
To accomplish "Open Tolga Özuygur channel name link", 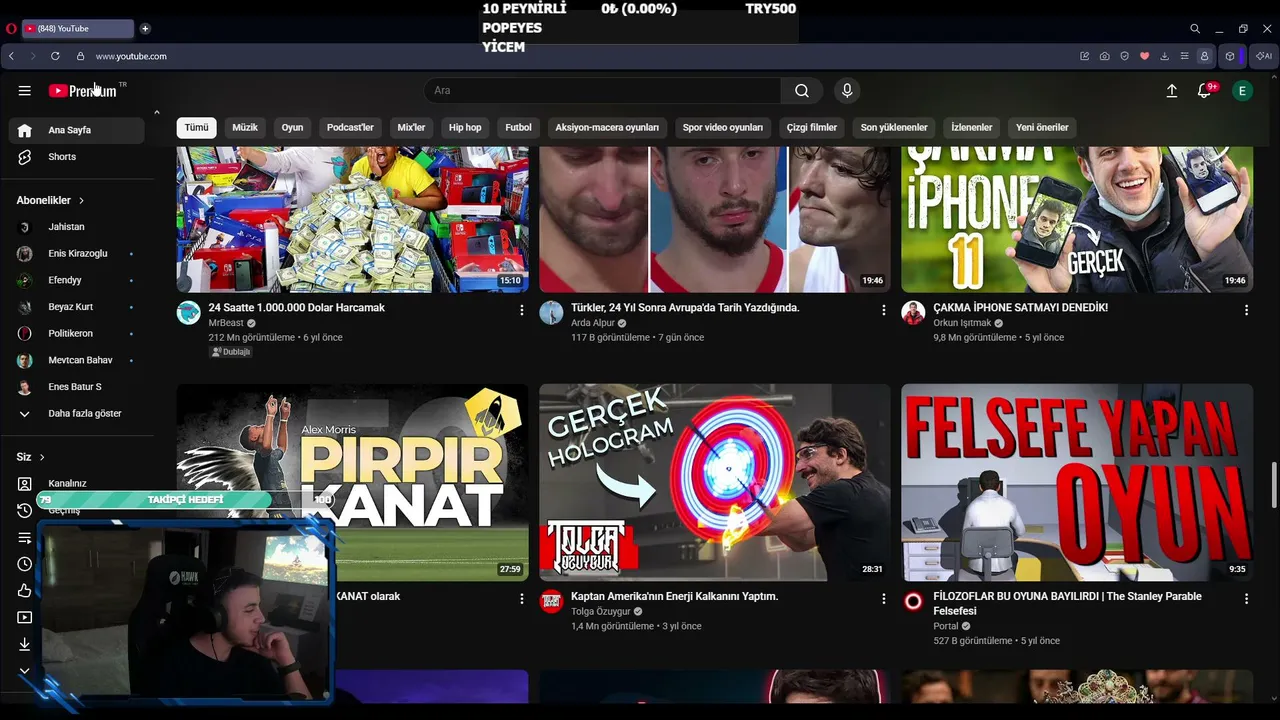I will pyautogui.click(x=601, y=612).
